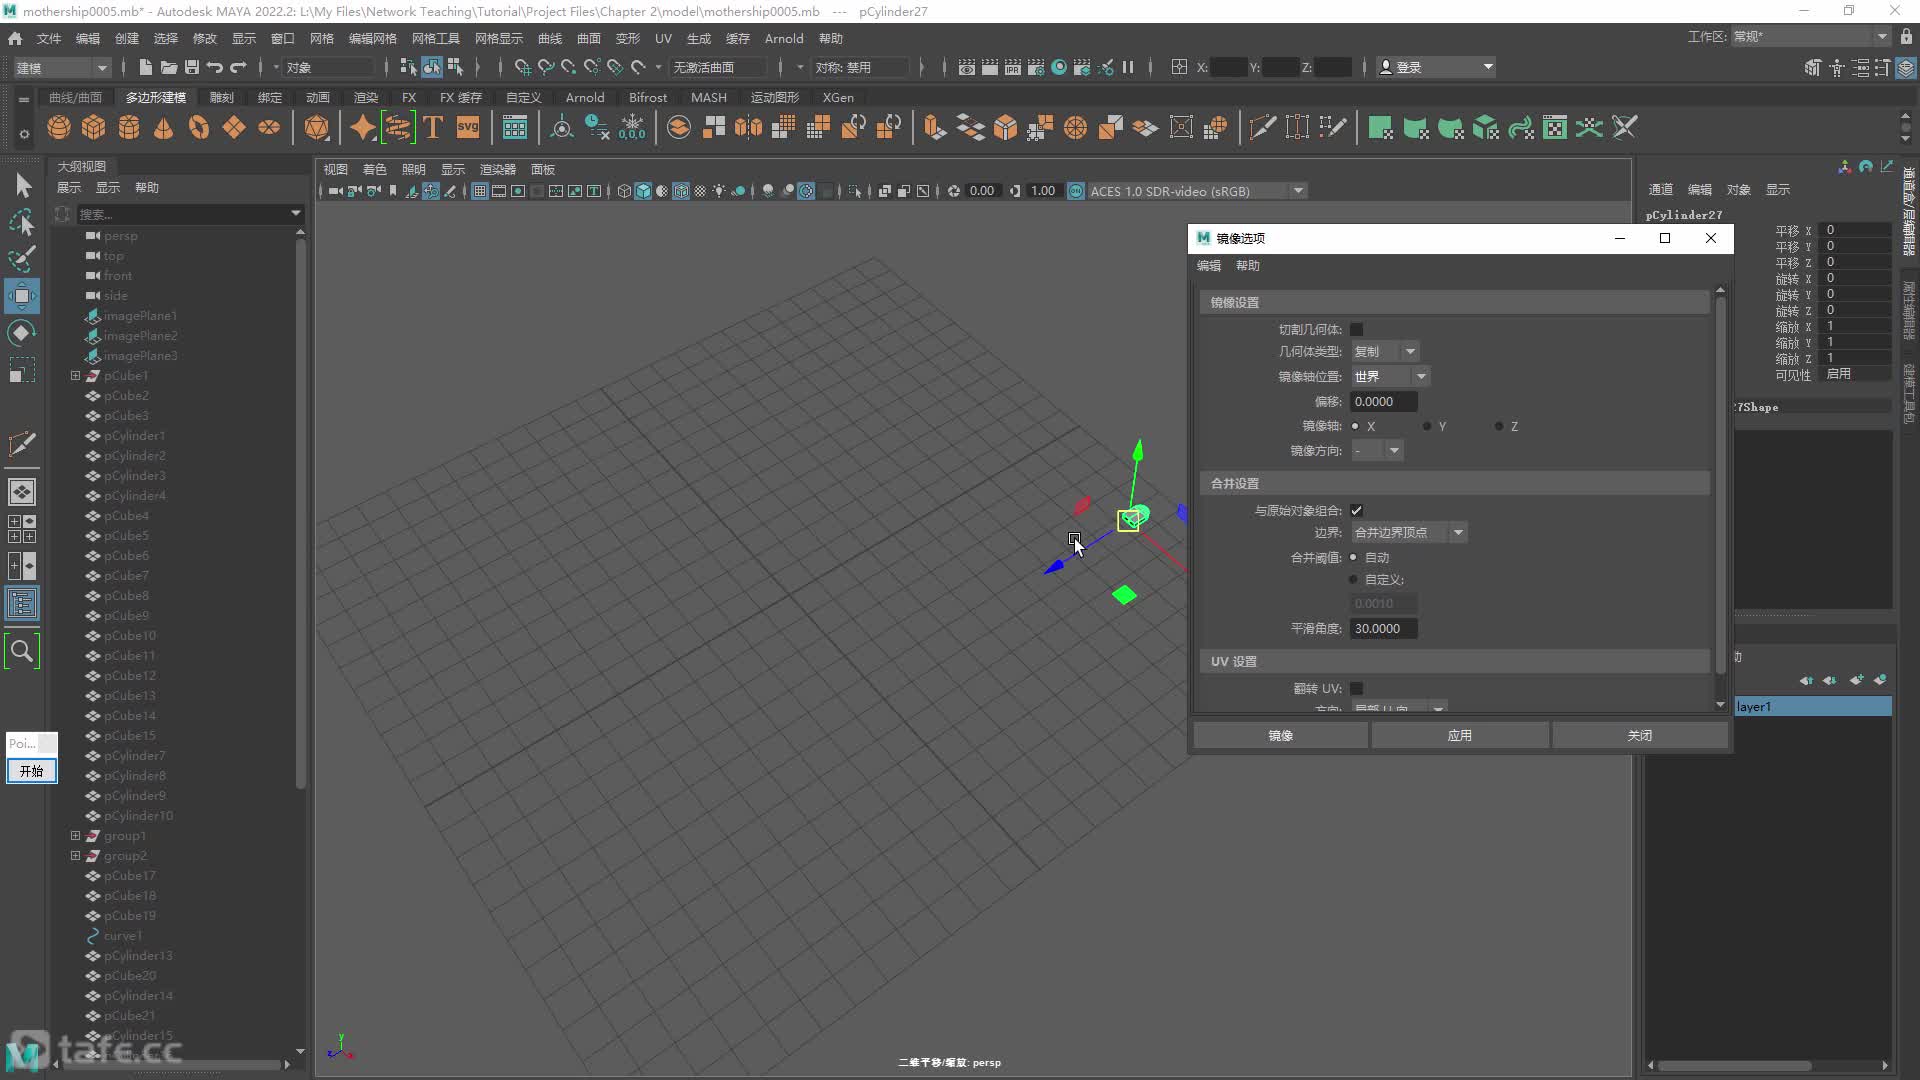Viewport: 1920px width, 1080px height.
Task: Click the 开始 button
Action: [x=32, y=771]
